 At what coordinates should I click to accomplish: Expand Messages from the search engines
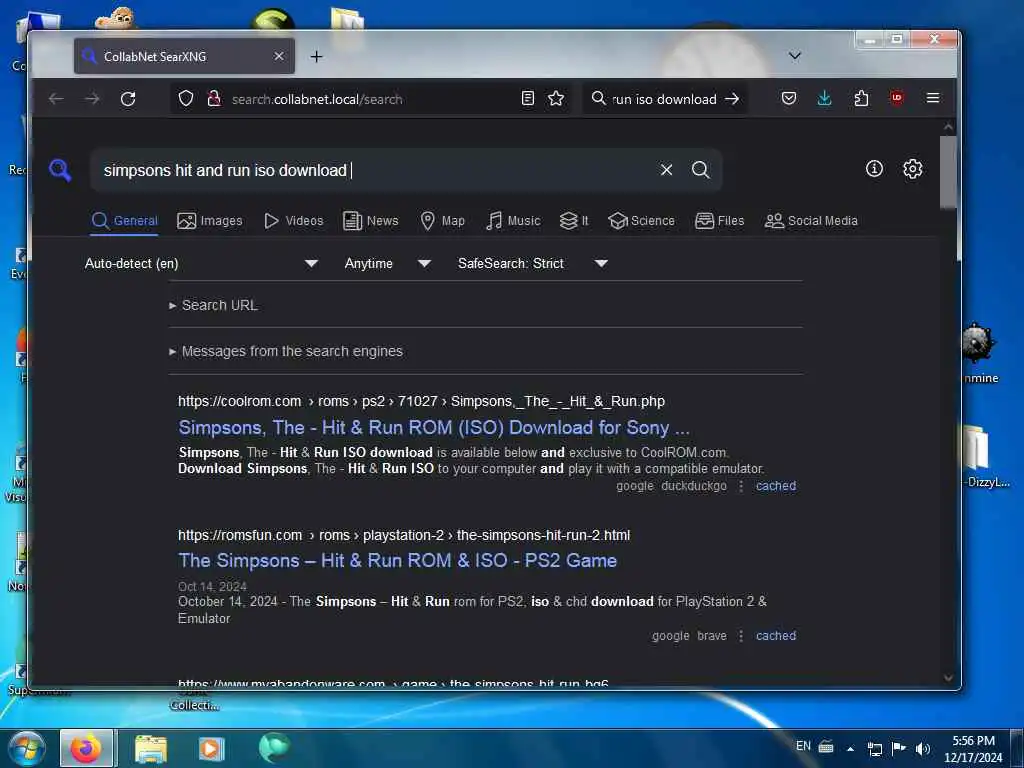point(286,351)
